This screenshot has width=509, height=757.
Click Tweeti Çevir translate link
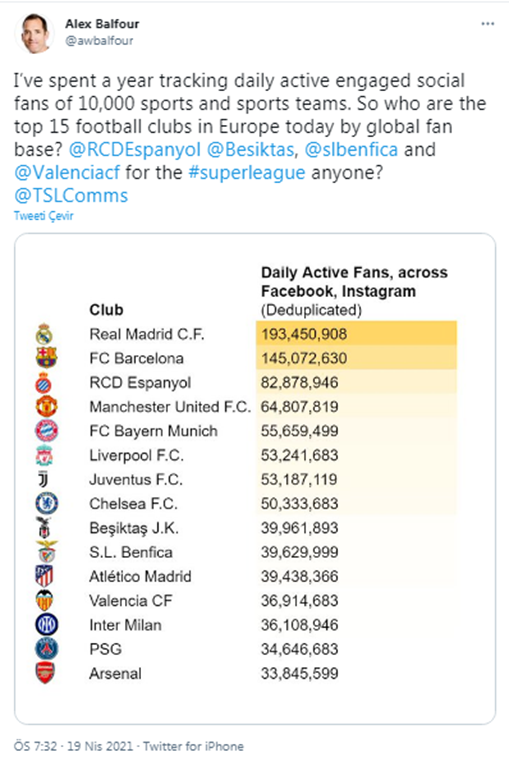tap(43, 215)
